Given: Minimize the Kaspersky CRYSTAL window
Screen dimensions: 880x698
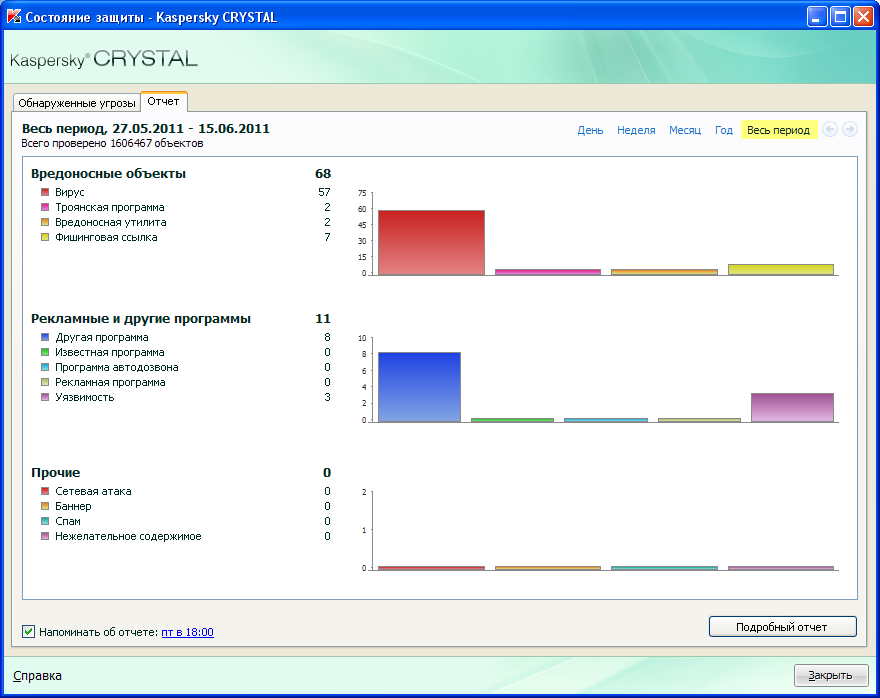Looking at the screenshot, I should [817, 17].
